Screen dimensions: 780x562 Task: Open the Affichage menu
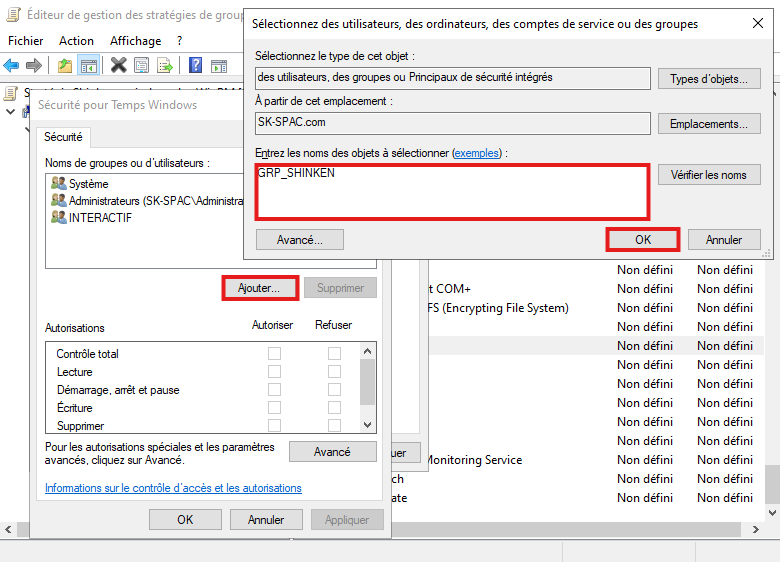(x=135, y=41)
